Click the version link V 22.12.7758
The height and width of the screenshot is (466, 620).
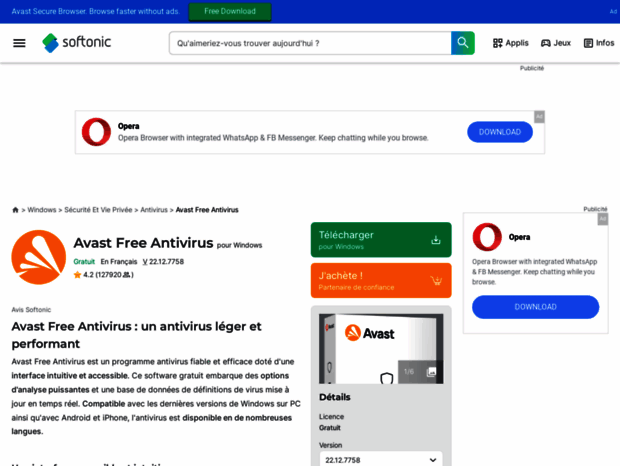[163, 262]
